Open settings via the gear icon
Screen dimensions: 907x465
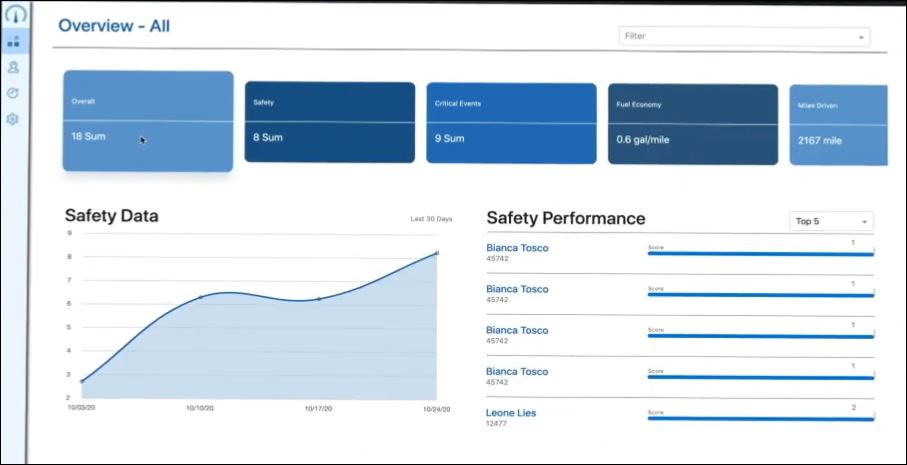pos(14,119)
